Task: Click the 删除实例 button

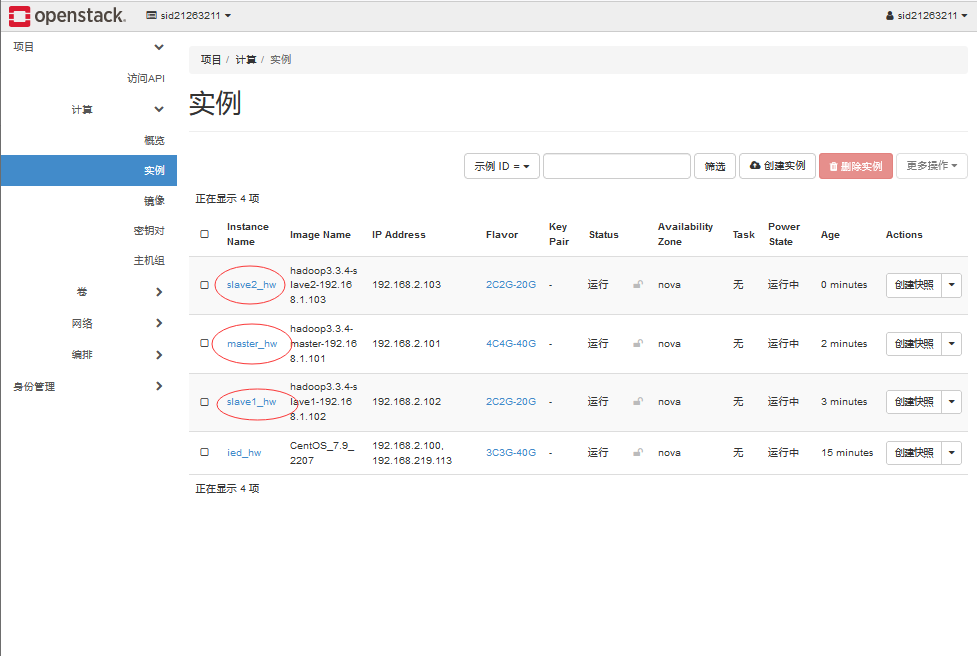Action: click(855, 166)
